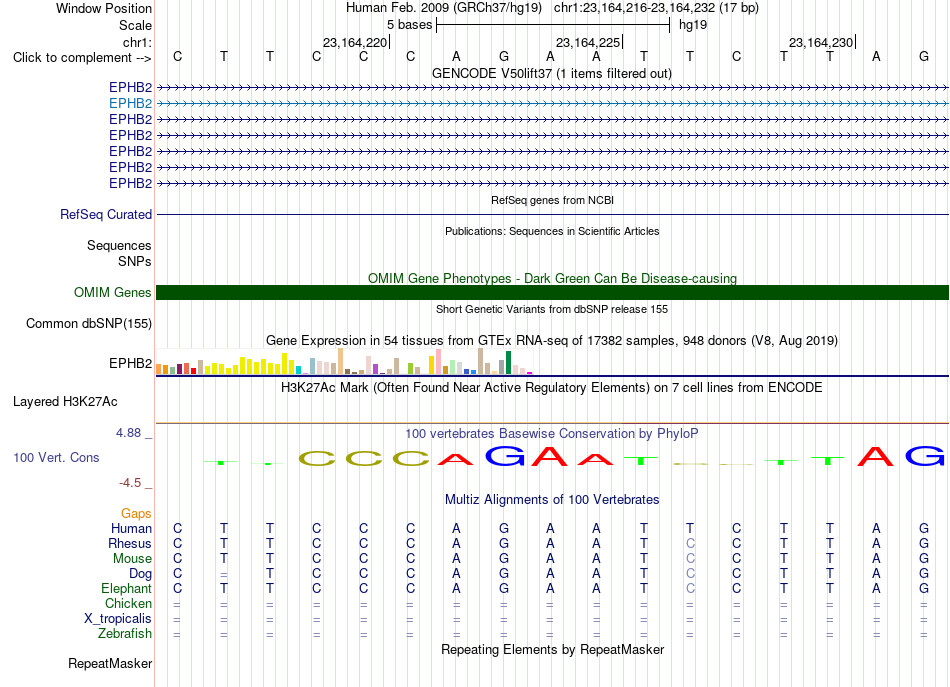Click 'Click to complement -->' to flip bases
This screenshot has width=950, height=687.
tap(82, 58)
